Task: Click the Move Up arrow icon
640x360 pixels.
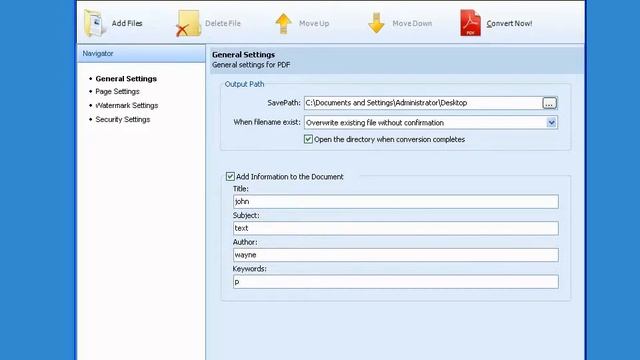Action: point(283,23)
